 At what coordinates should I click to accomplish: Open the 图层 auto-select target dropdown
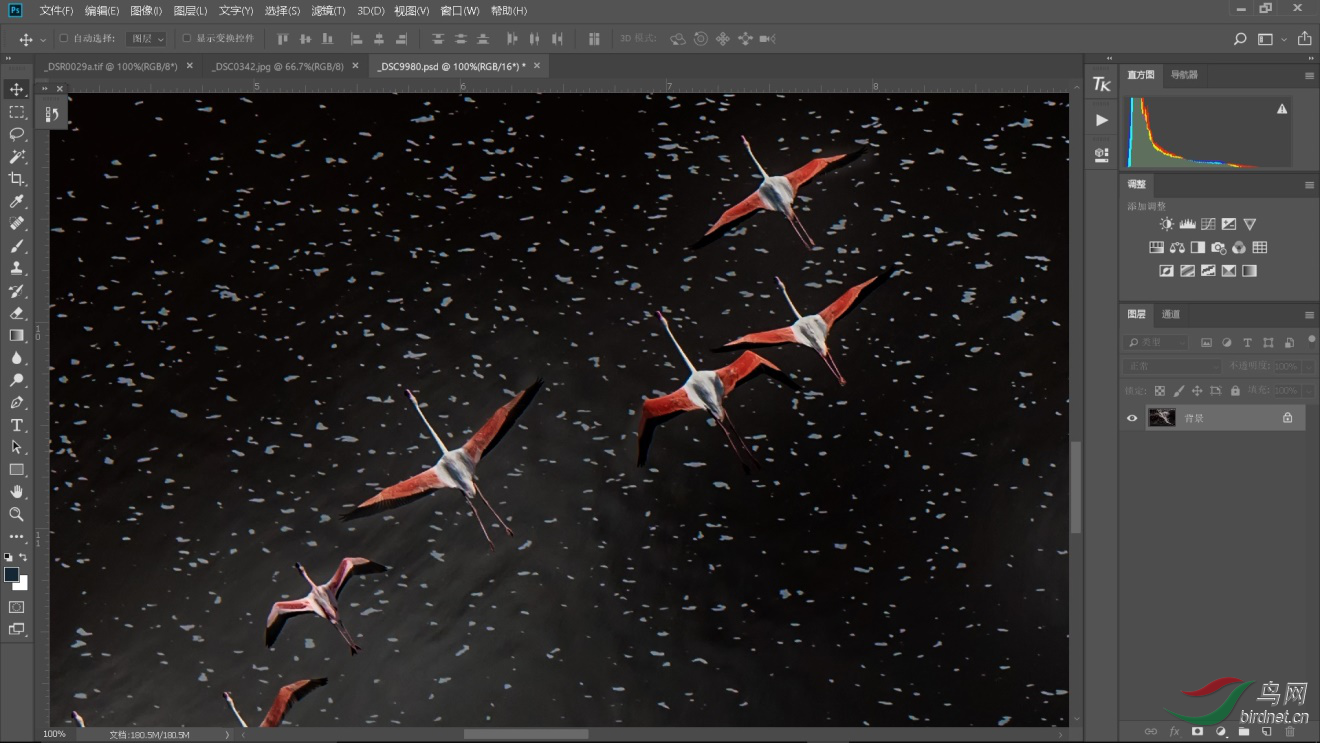[x=146, y=39]
